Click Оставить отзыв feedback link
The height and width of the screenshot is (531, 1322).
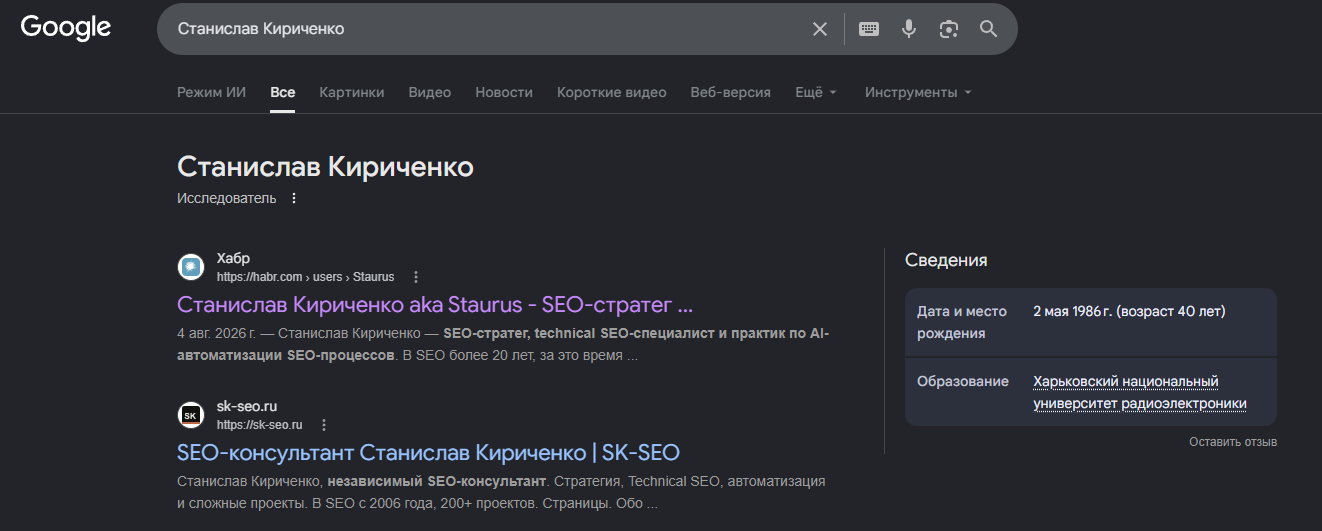[1233, 442]
